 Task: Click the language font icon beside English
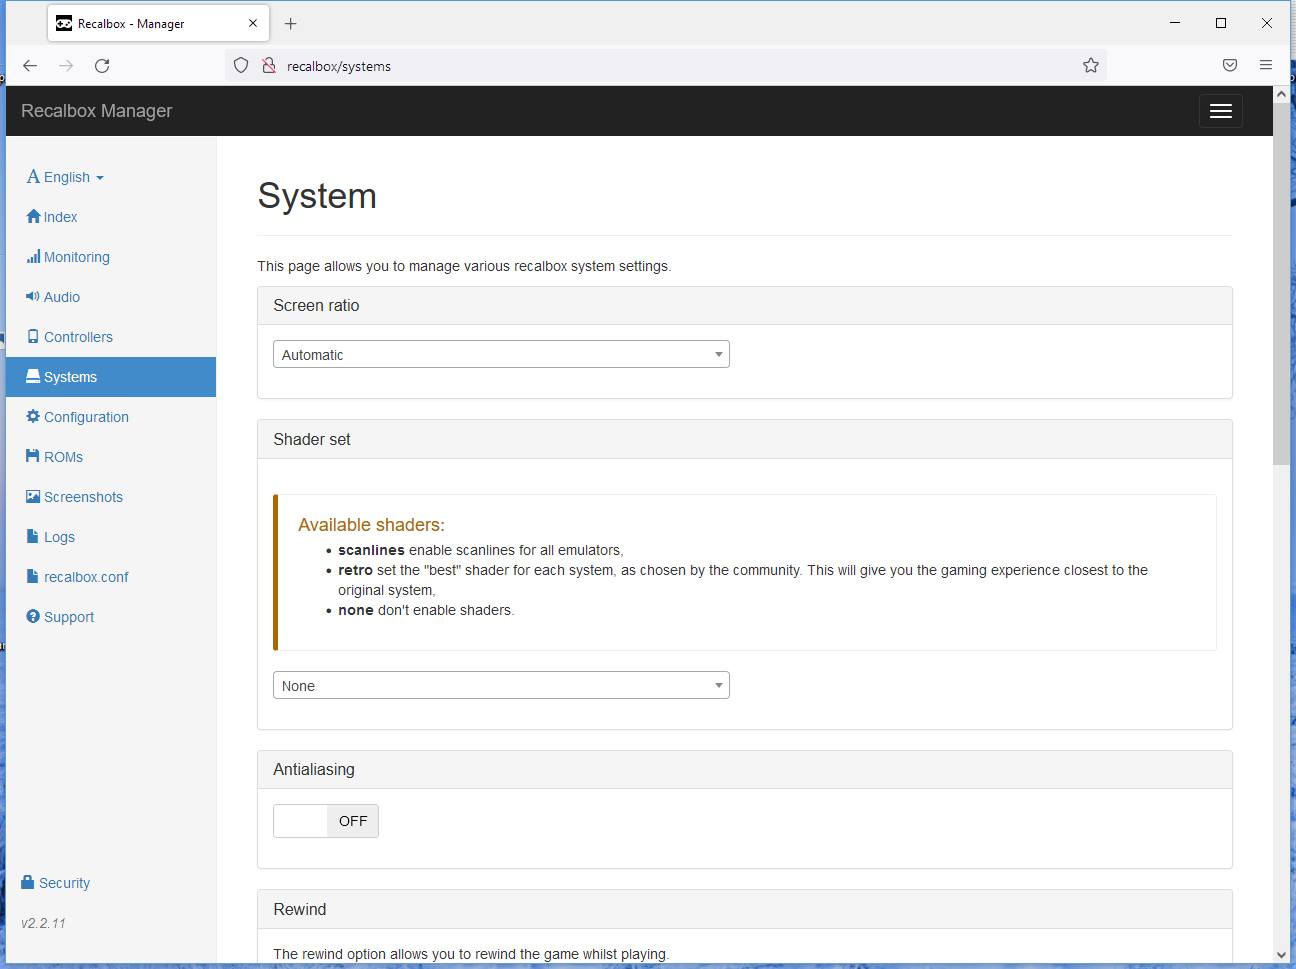coord(33,177)
